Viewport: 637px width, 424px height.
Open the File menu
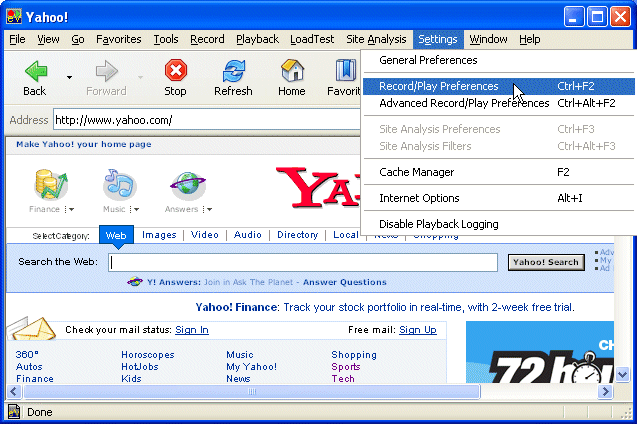(x=17, y=39)
